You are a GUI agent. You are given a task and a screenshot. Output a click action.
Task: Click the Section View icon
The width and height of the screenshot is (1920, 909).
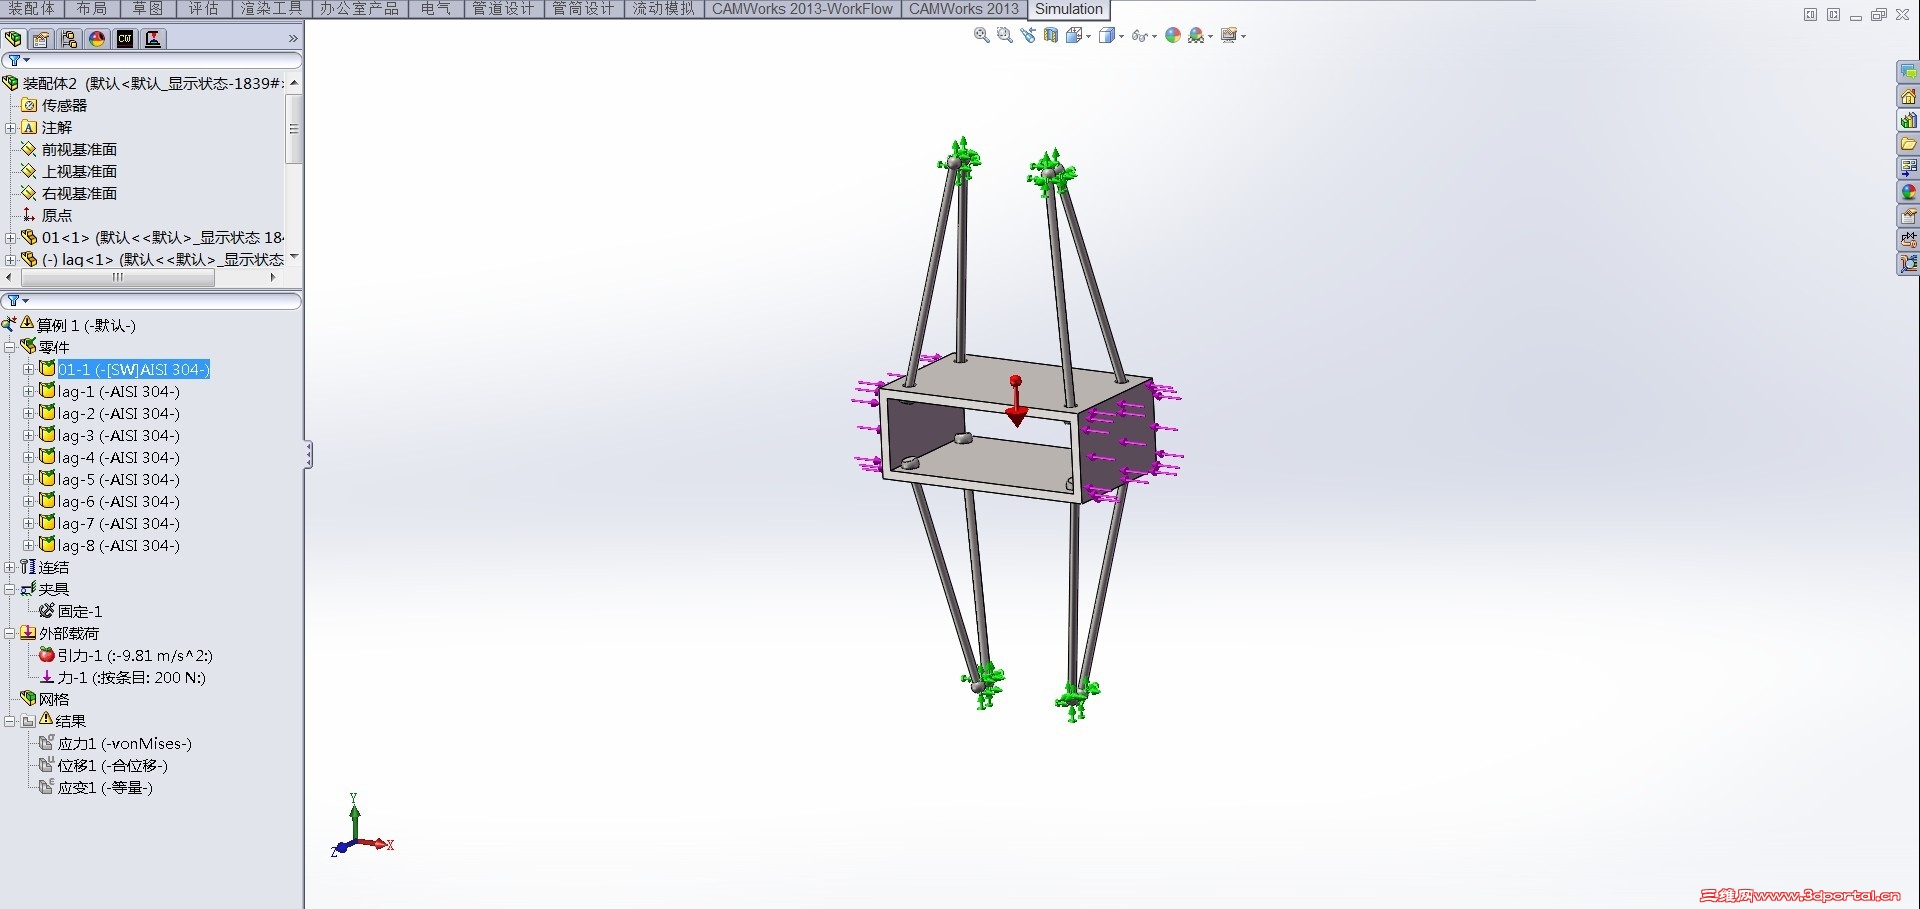tap(1051, 35)
